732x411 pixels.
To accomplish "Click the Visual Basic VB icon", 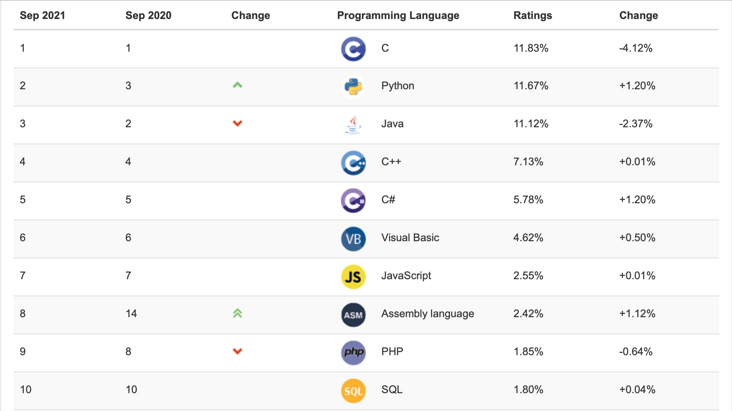I will (x=353, y=238).
